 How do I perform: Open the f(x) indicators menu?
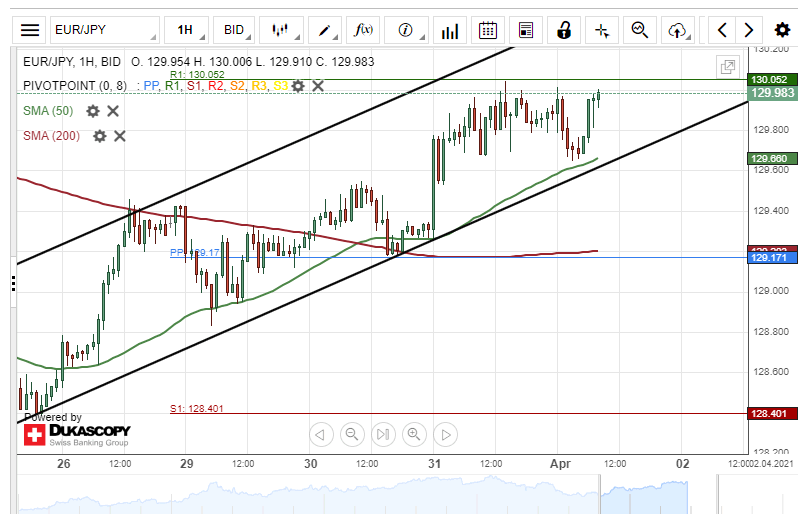coord(363,30)
